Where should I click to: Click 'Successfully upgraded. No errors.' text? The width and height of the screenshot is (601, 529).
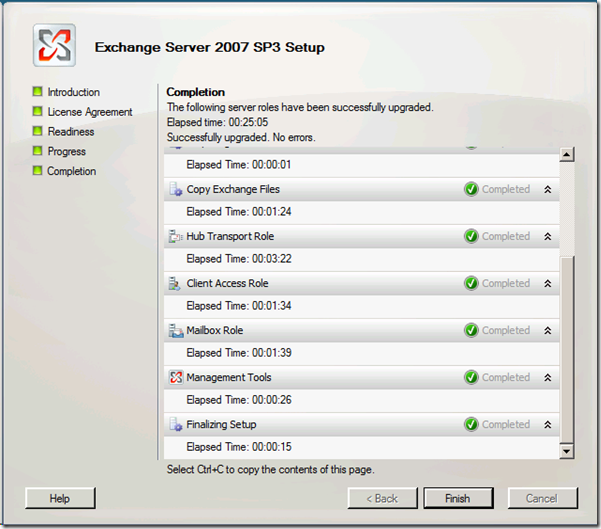click(241, 137)
